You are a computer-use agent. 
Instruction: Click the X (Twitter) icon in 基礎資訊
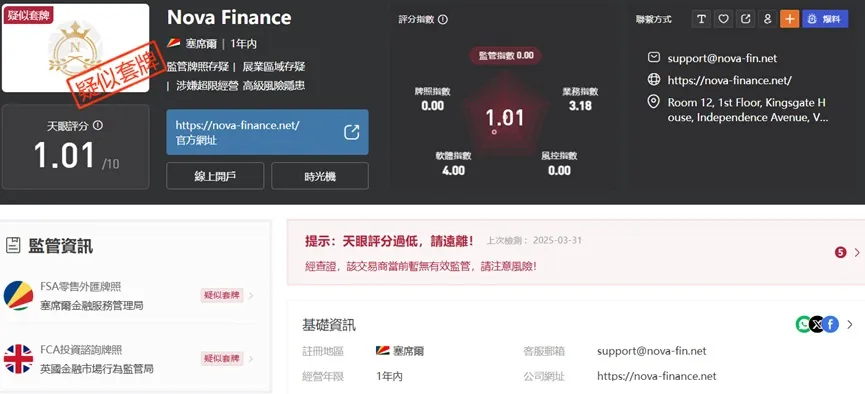click(x=817, y=324)
